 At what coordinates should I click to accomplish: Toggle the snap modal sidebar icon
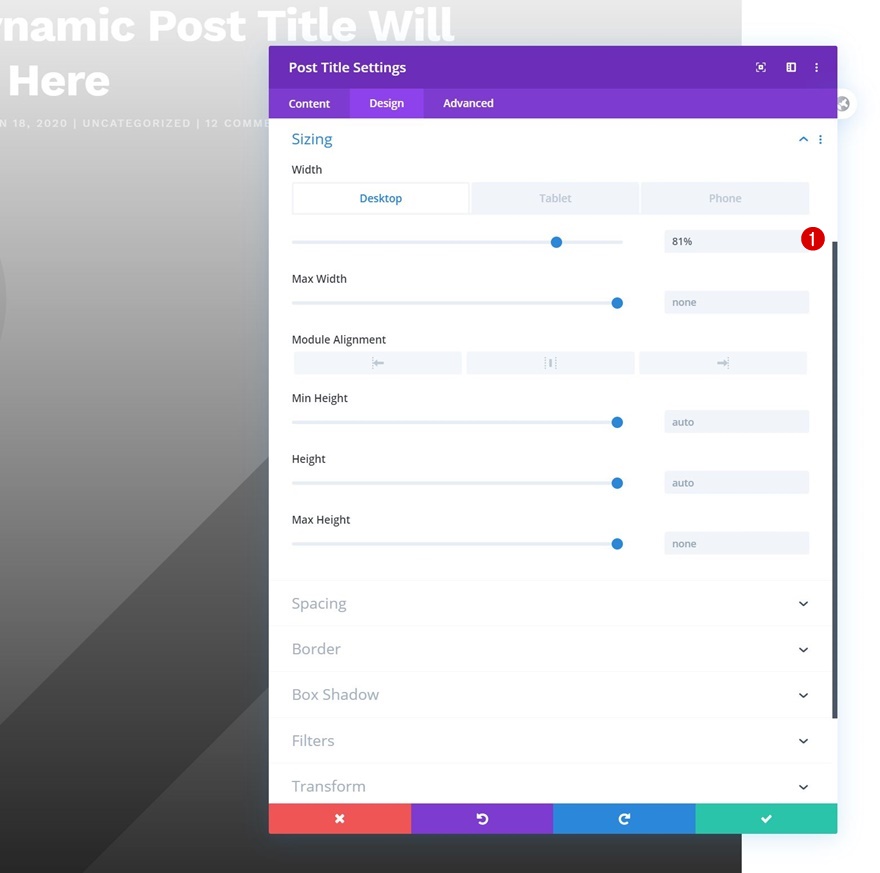pos(791,67)
